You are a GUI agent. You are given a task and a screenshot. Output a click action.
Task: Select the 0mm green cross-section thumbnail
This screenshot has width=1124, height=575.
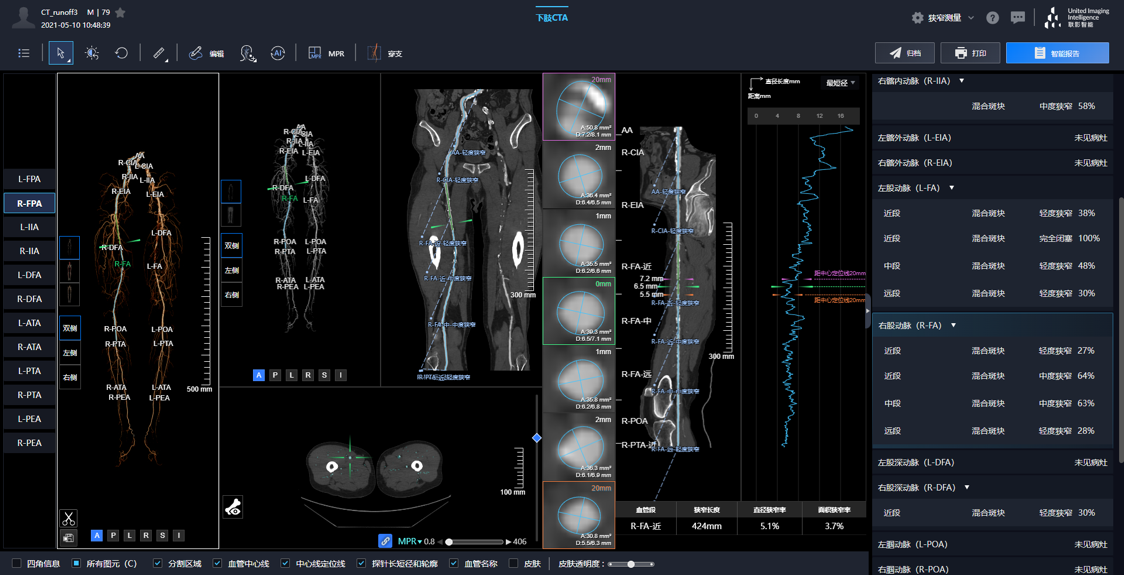pyautogui.click(x=579, y=311)
